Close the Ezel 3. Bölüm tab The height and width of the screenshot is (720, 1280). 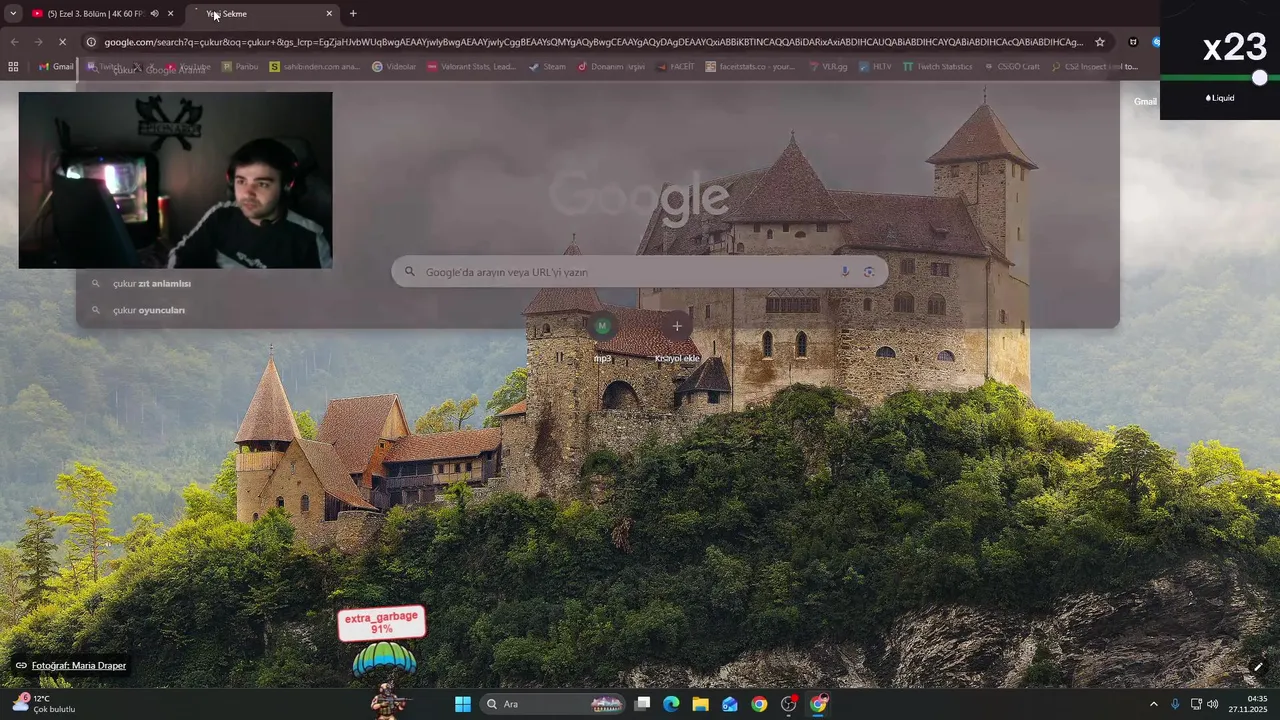tap(171, 14)
